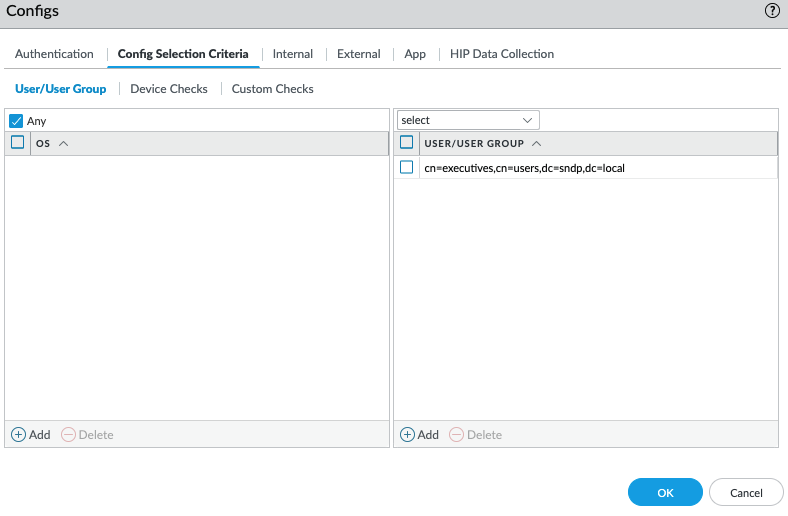Uncheck the Any checkbox
The height and width of the screenshot is (516, 788).
[x=16, y=121]
